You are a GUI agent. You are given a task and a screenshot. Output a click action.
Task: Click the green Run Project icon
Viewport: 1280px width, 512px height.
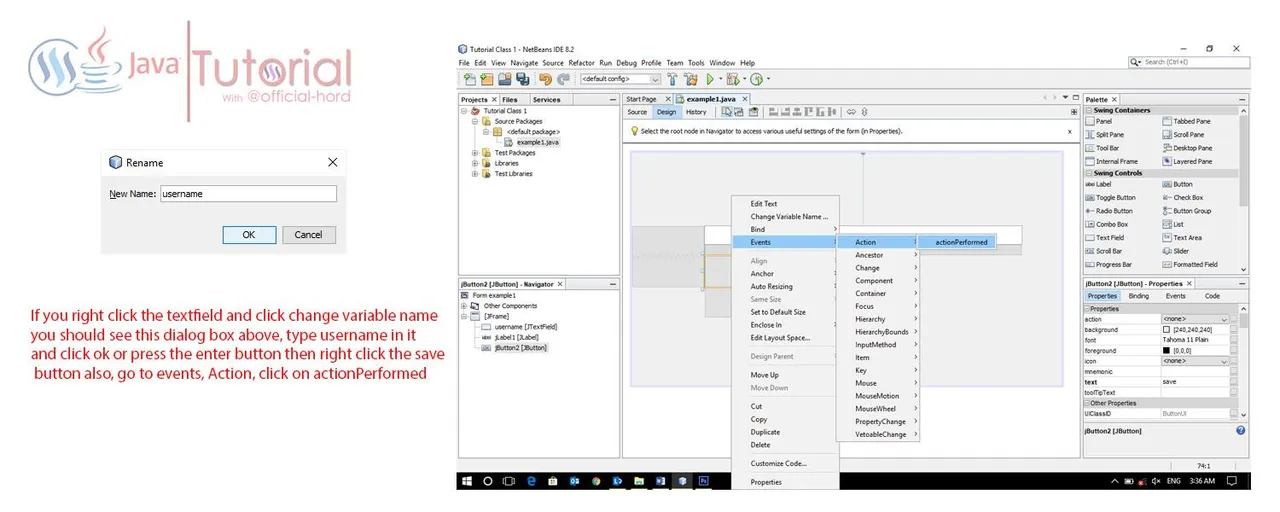click(710, 79)
